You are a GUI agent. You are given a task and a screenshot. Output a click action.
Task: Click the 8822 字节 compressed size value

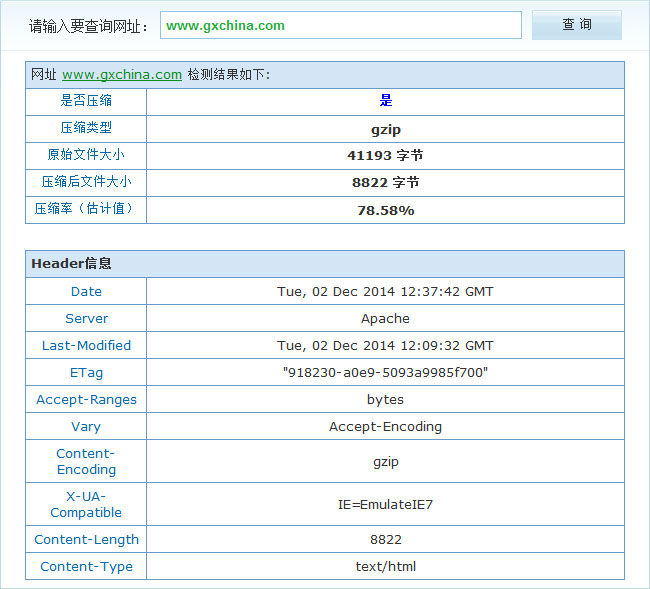386,182
